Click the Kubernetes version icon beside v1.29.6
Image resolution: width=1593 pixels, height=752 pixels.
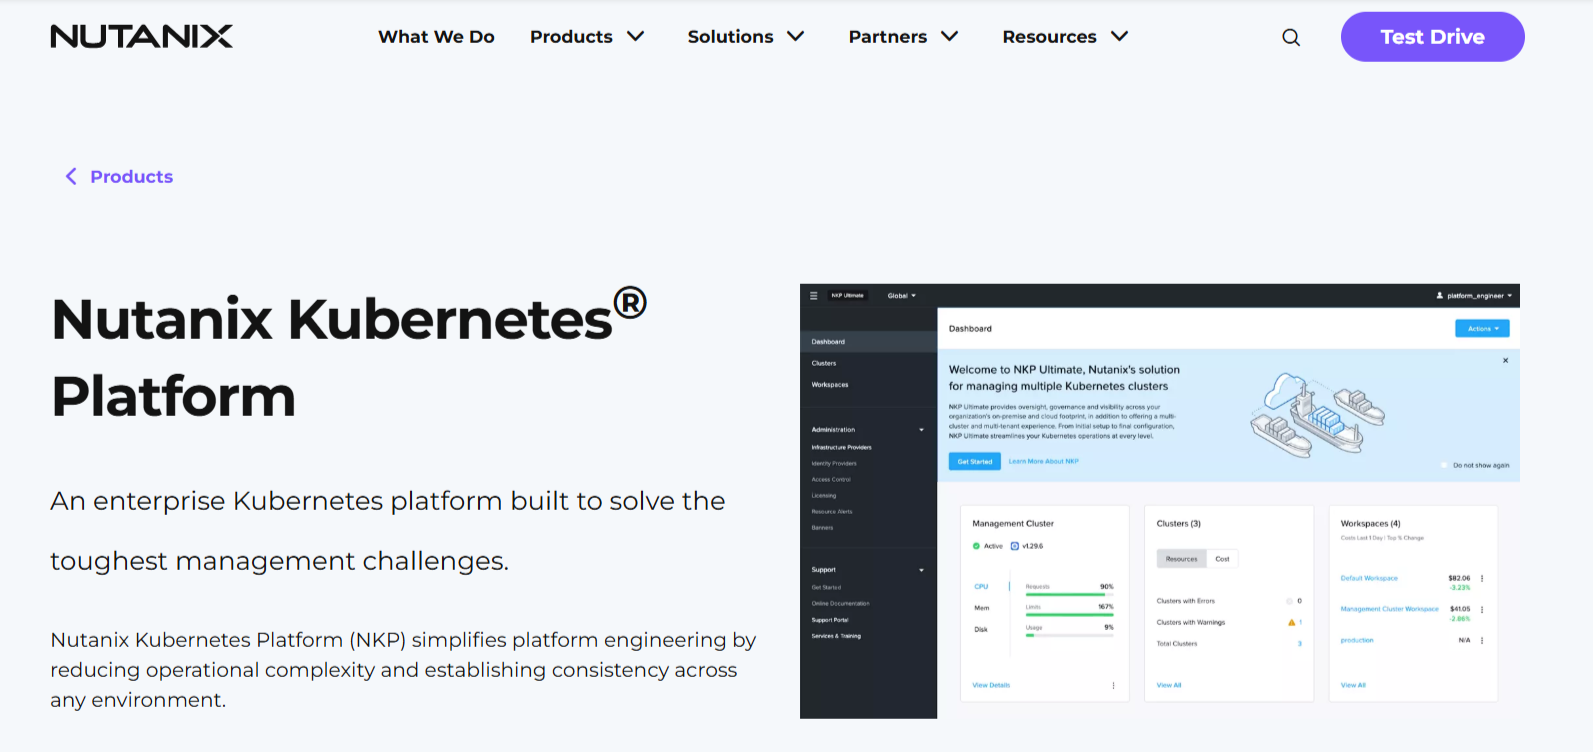[x=1015, y=546]
